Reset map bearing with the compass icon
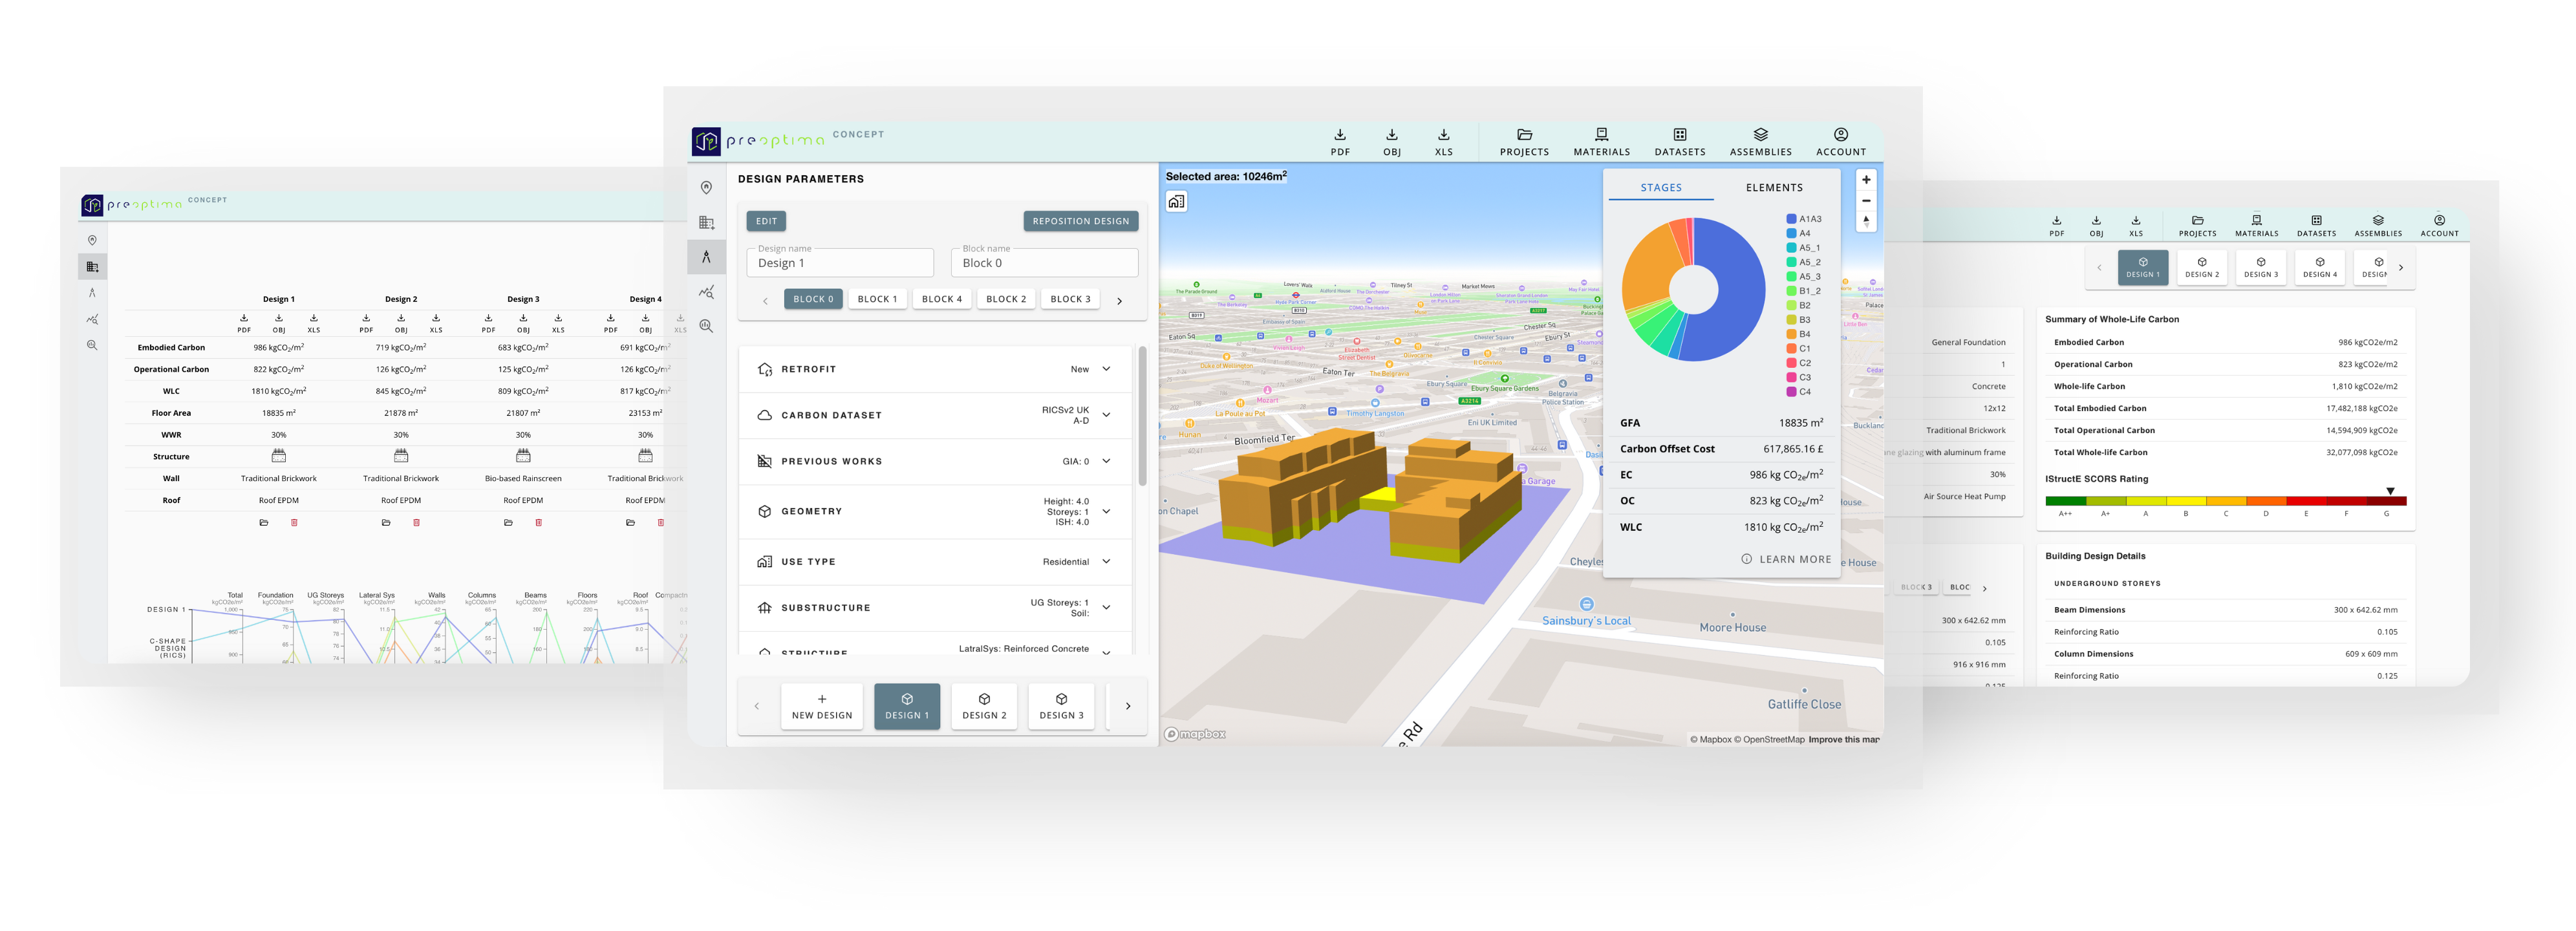The width and height of the screenshot is (2576, 931). pyautogui.click(x=1865, y=221)
